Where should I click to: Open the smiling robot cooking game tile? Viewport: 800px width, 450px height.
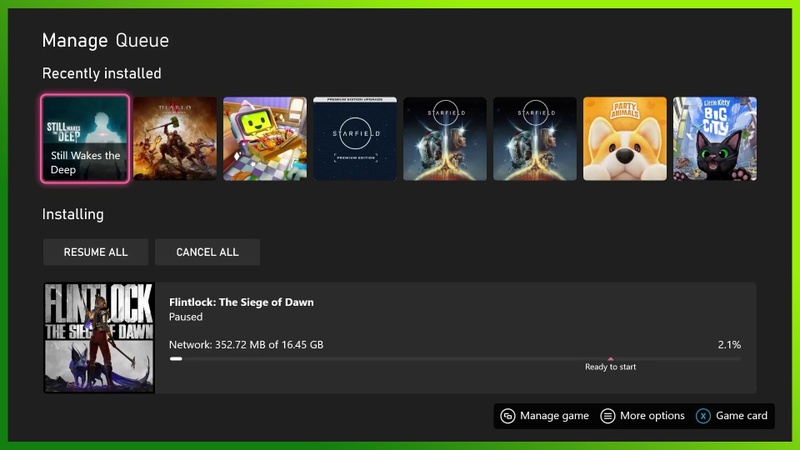265,139
